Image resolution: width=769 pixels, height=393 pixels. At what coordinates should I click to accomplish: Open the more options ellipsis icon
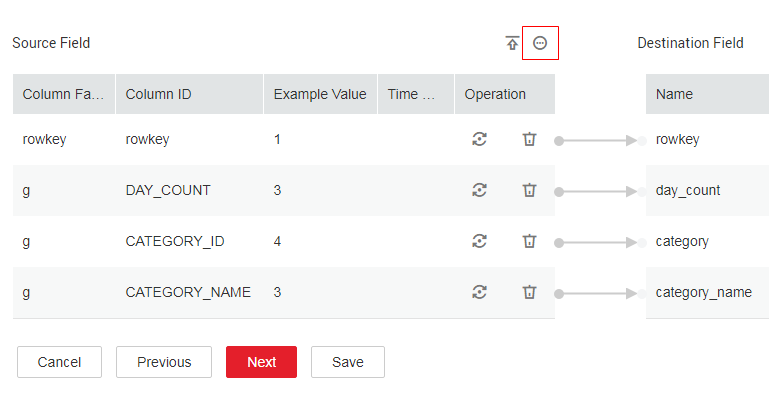(540, 43)
